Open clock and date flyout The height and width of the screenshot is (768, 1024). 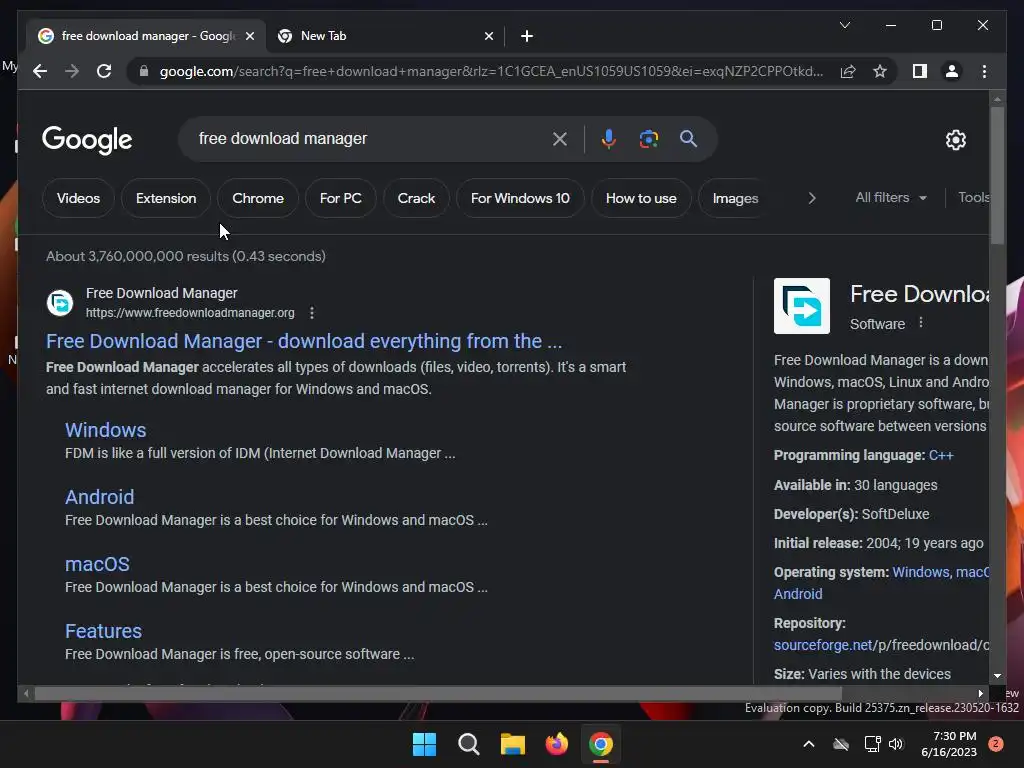949,744
